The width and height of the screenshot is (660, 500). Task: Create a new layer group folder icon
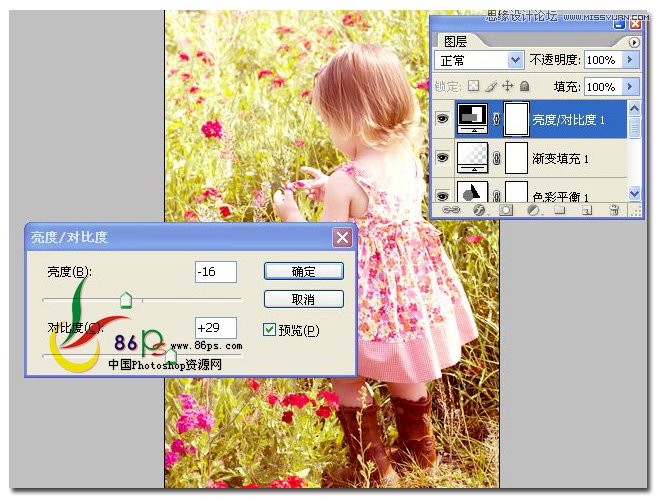coord(559,210)
